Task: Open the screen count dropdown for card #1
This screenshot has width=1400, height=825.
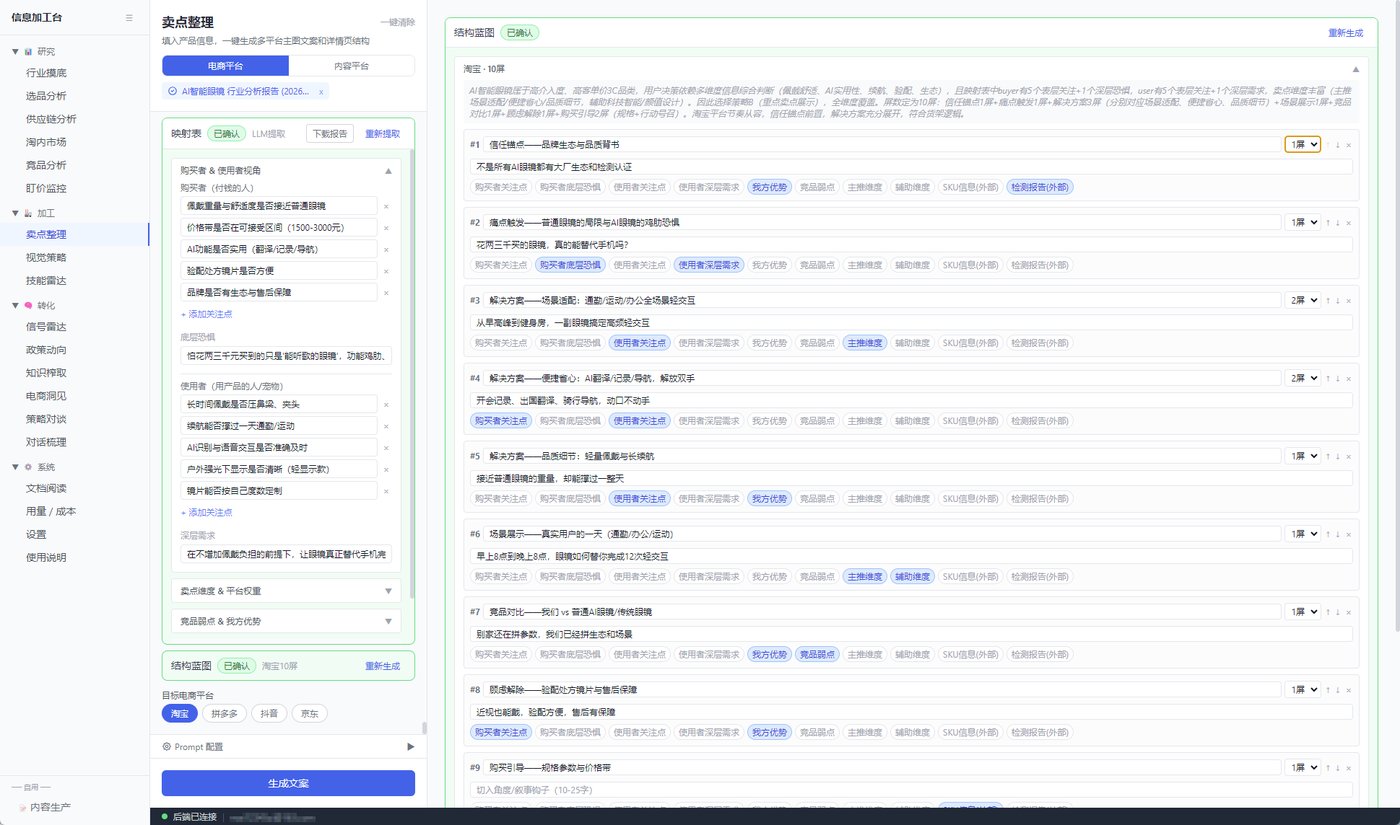Action: click(1303, 145)
